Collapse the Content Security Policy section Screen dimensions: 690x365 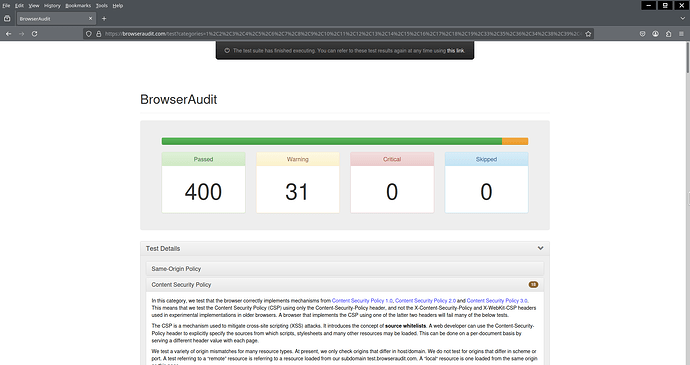tap(345, 285)
